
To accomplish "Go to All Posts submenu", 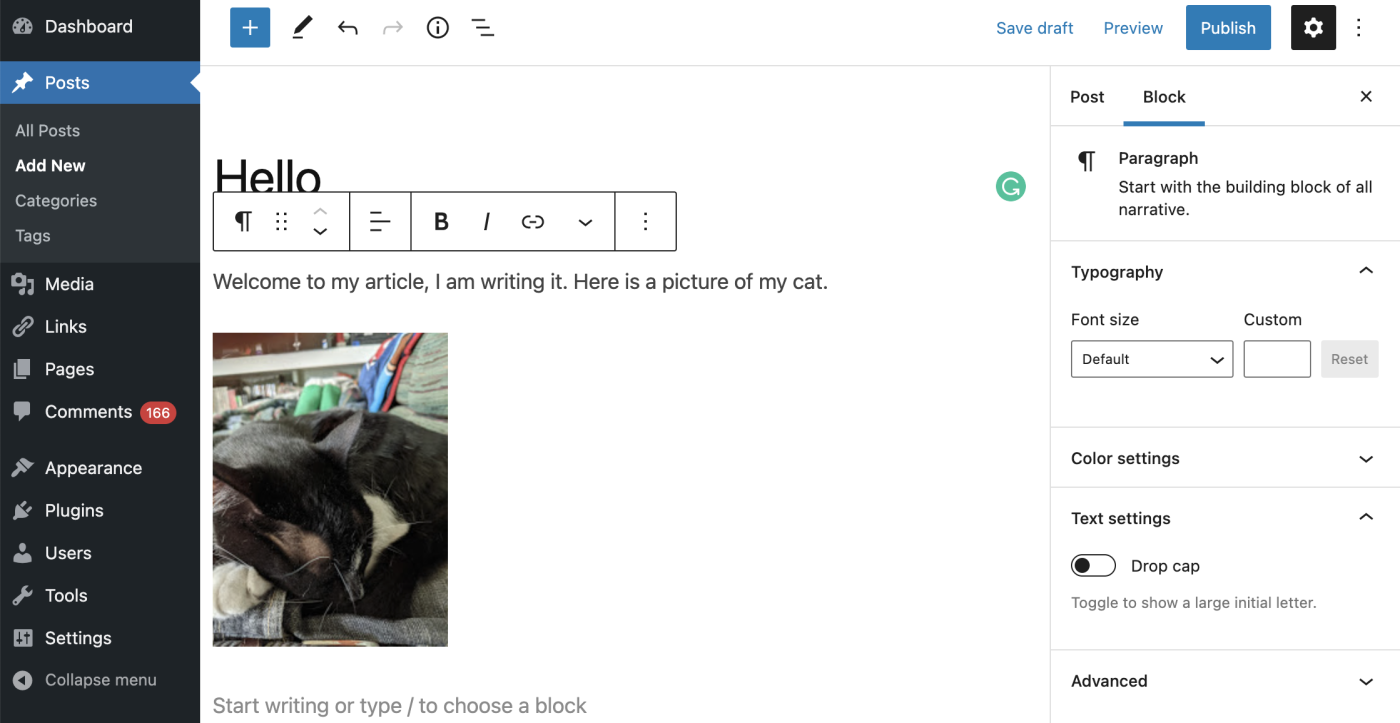I will pos(47,130).
